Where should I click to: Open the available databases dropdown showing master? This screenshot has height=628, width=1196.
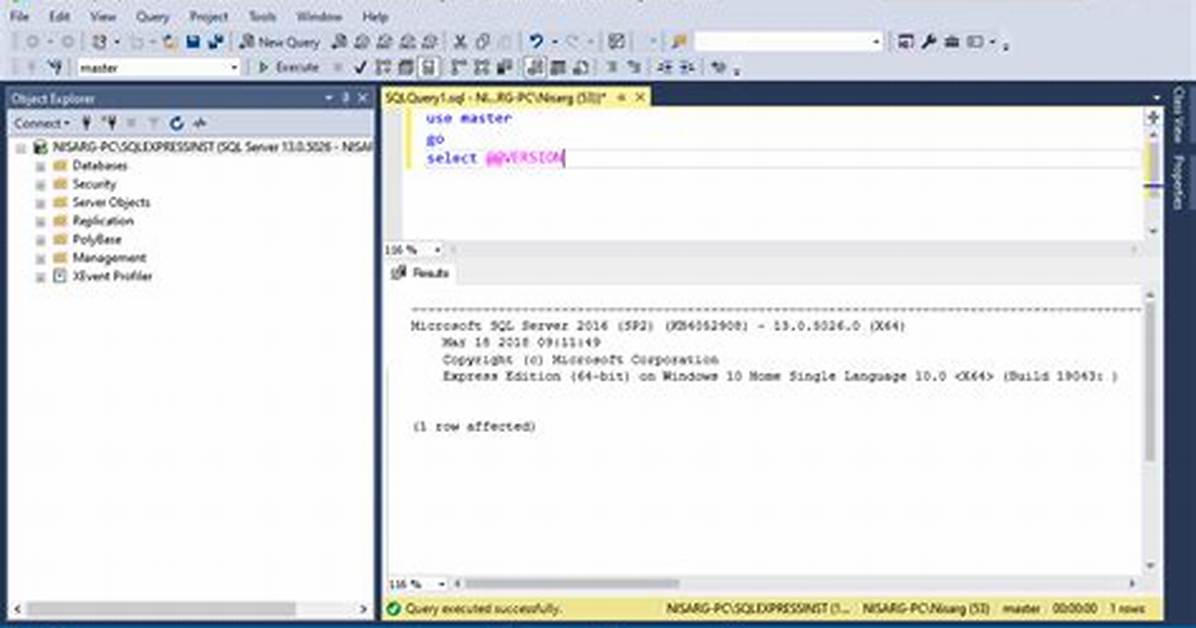click(159, 68)
